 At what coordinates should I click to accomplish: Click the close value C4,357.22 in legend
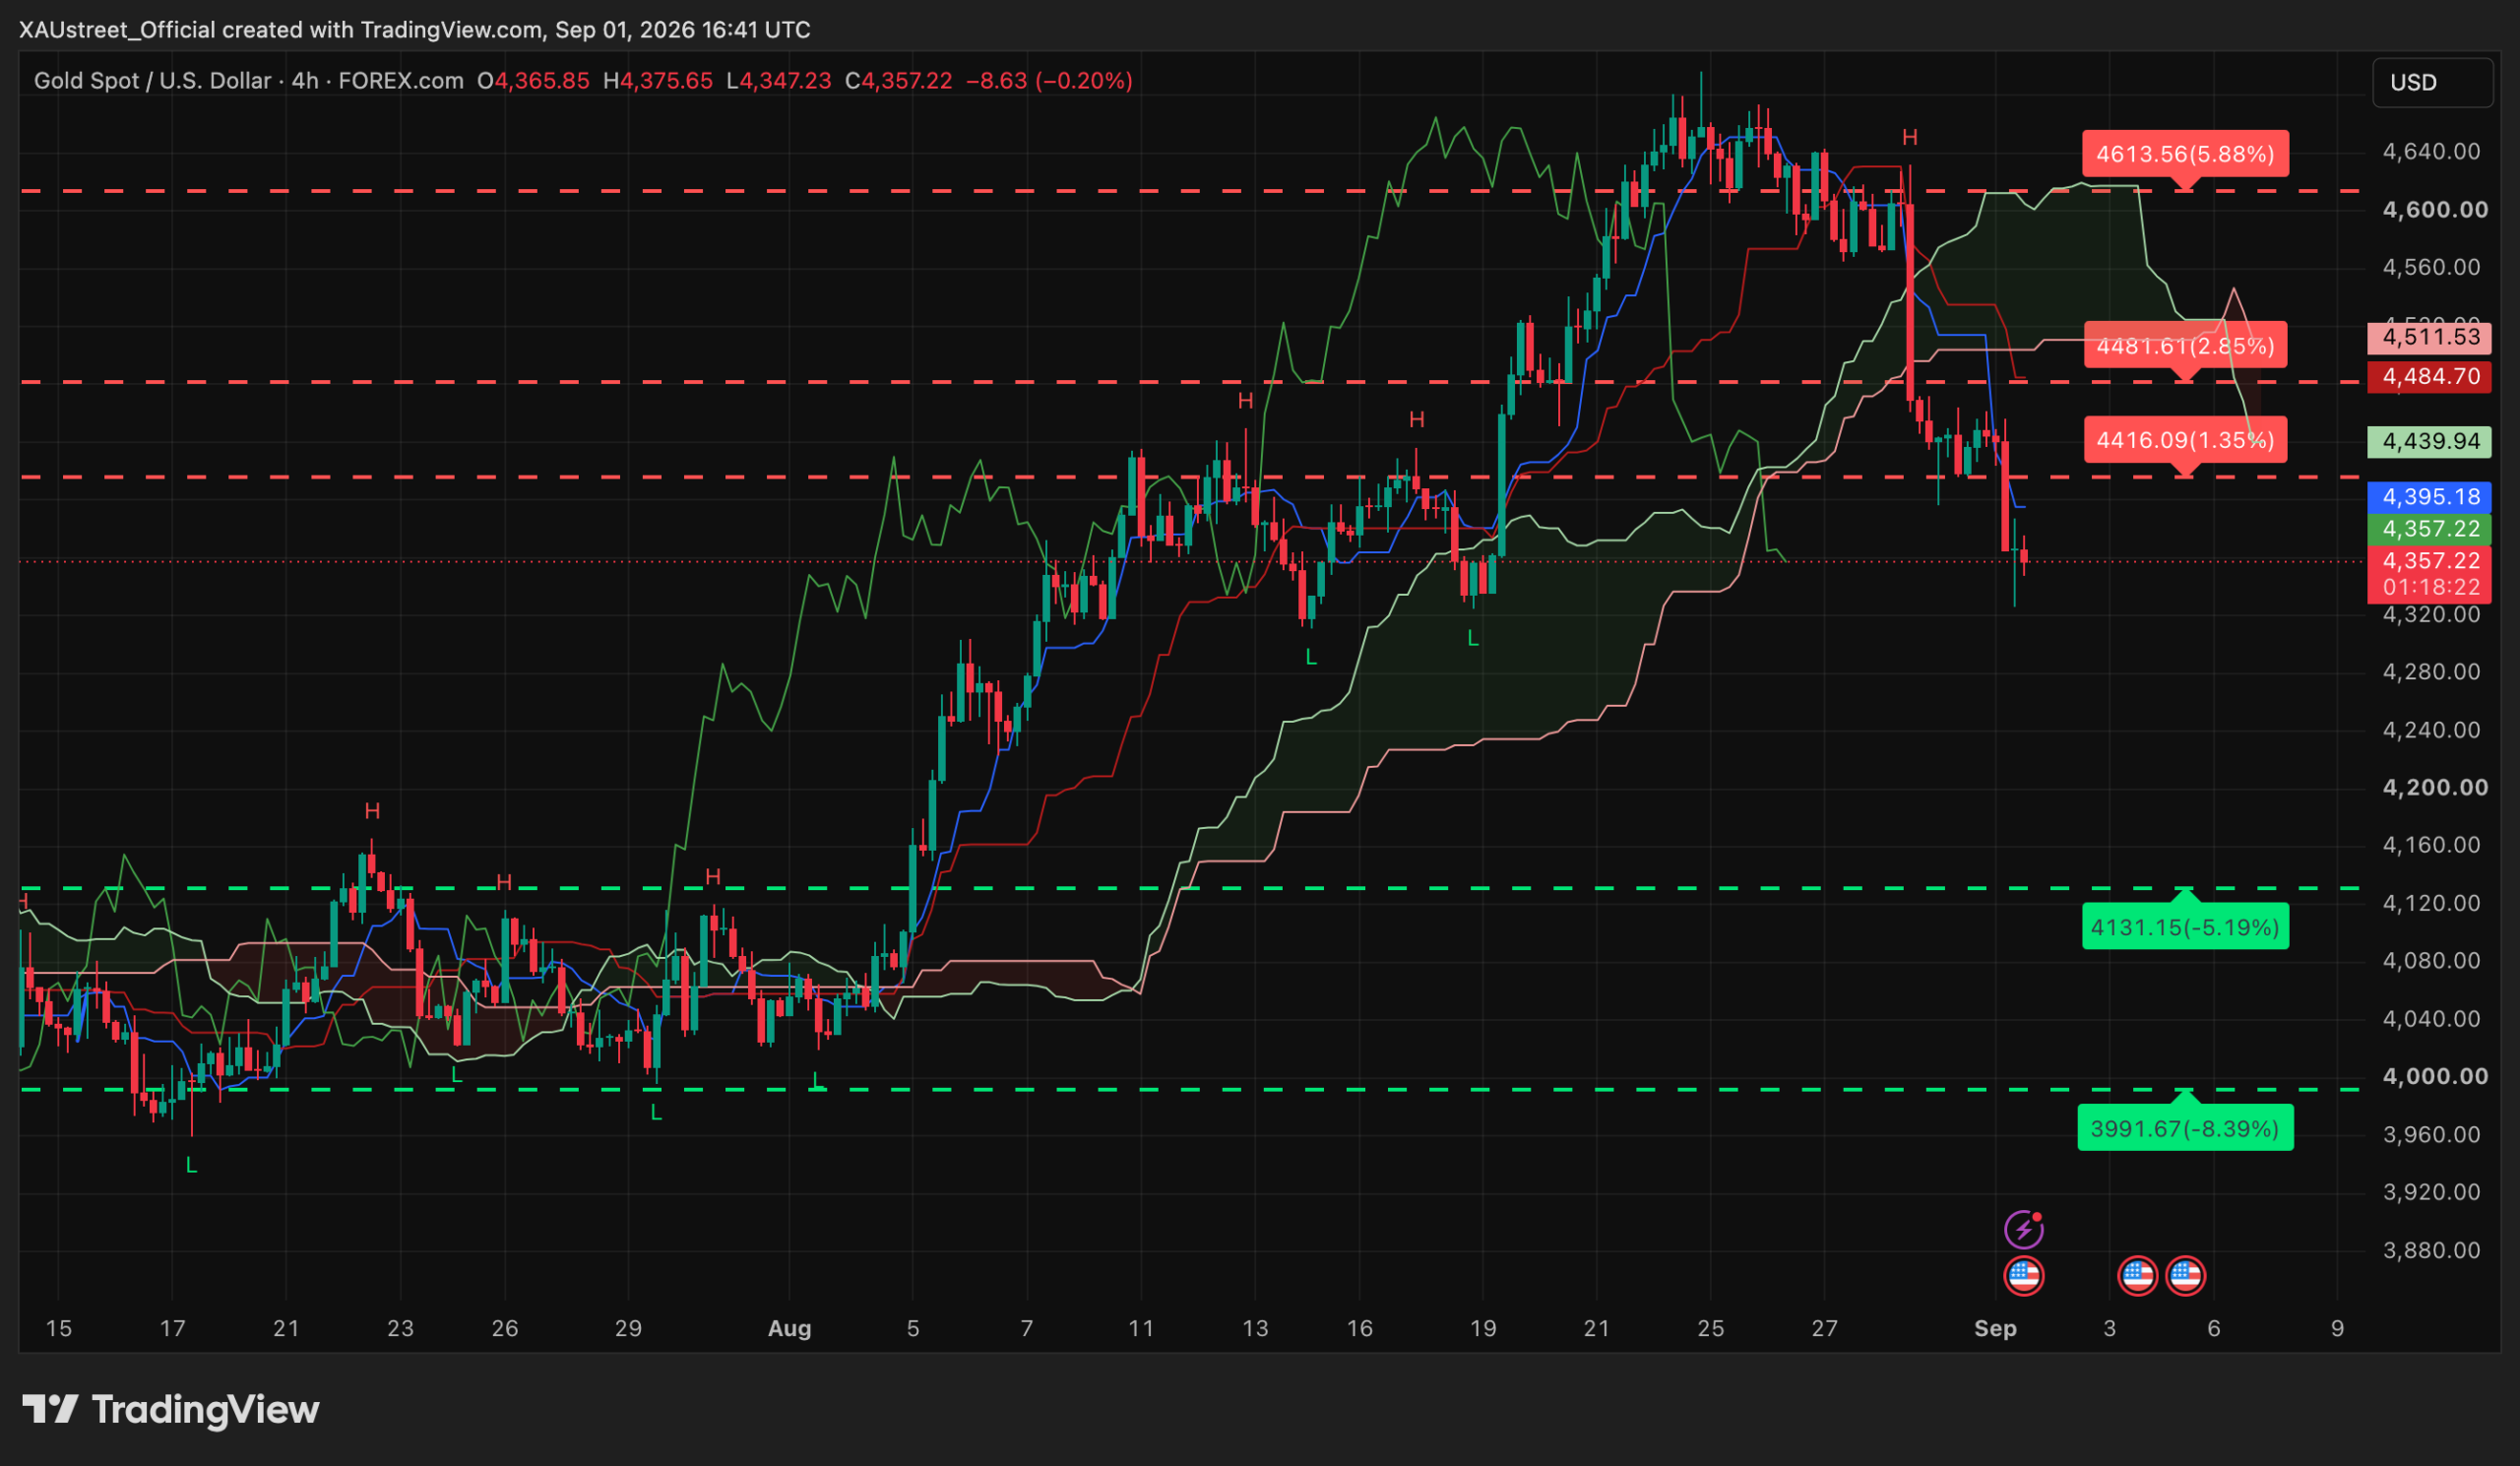pos(899,81)
